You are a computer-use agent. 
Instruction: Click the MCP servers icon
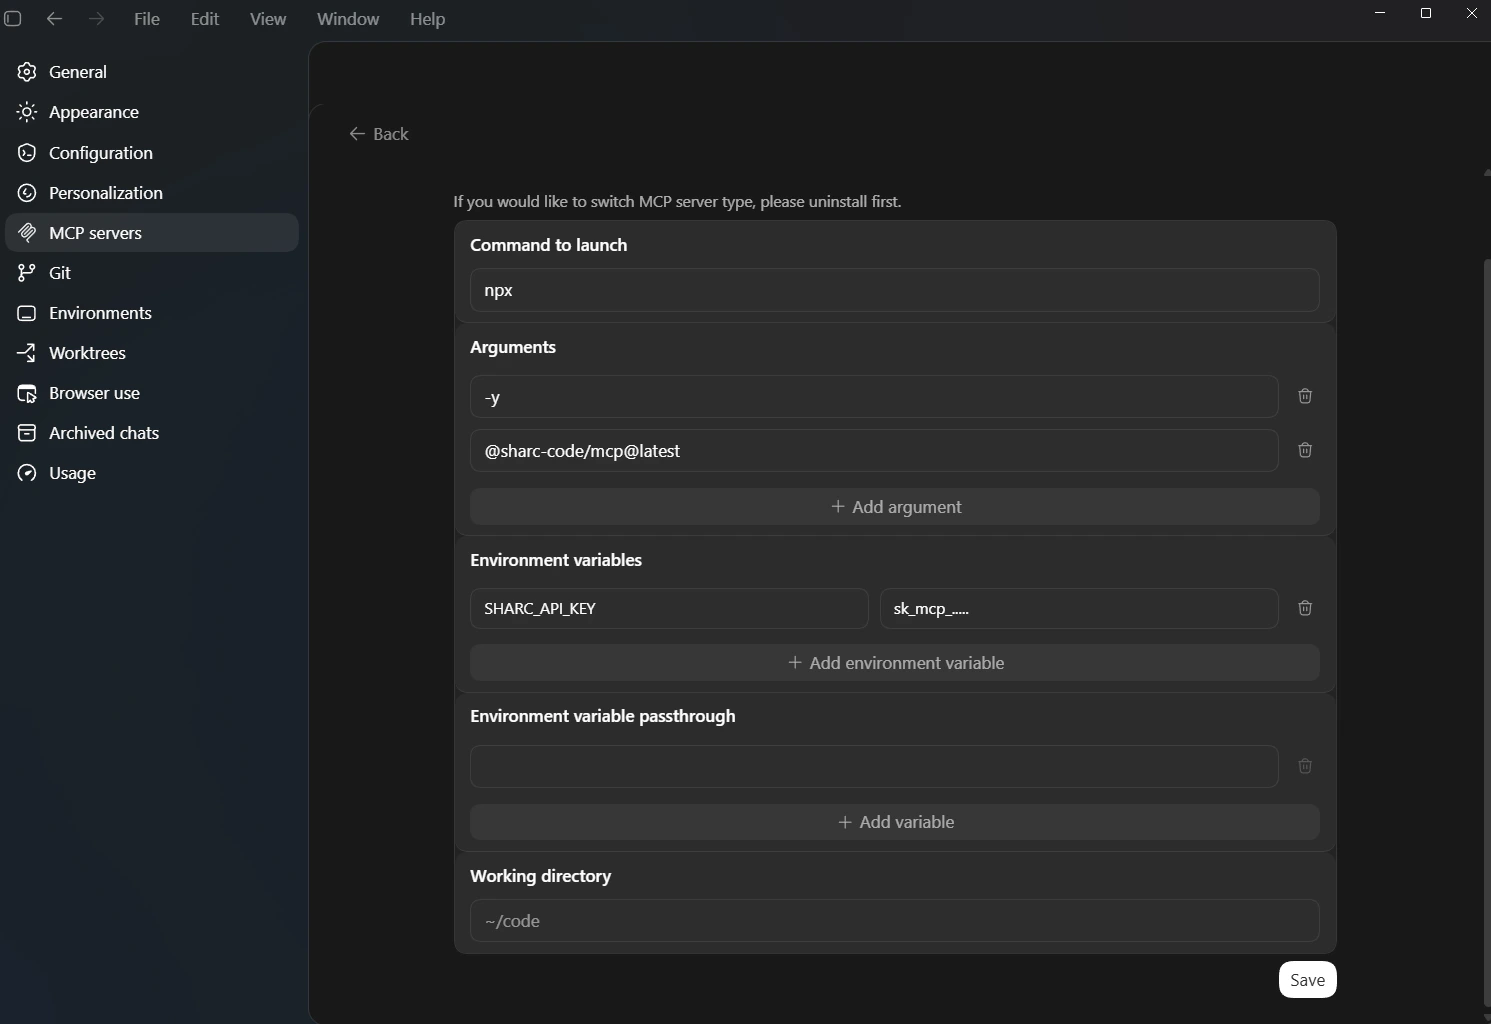(x=27, y=233)
